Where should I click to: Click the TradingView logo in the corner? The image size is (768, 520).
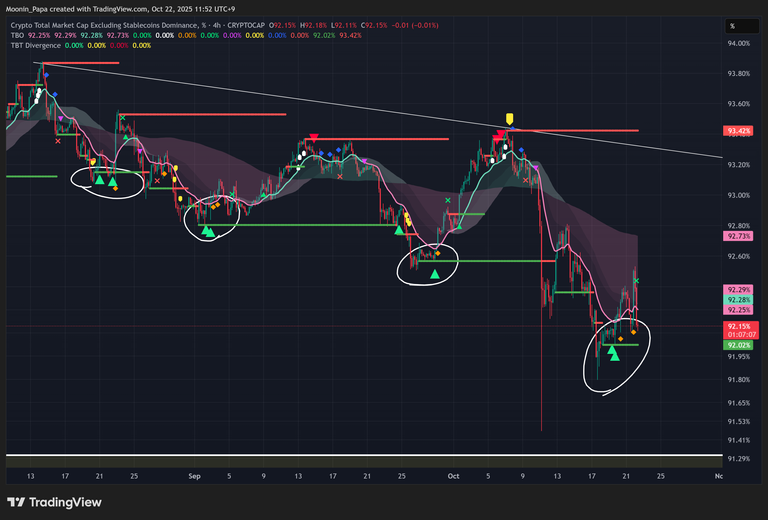pos(48,502)
